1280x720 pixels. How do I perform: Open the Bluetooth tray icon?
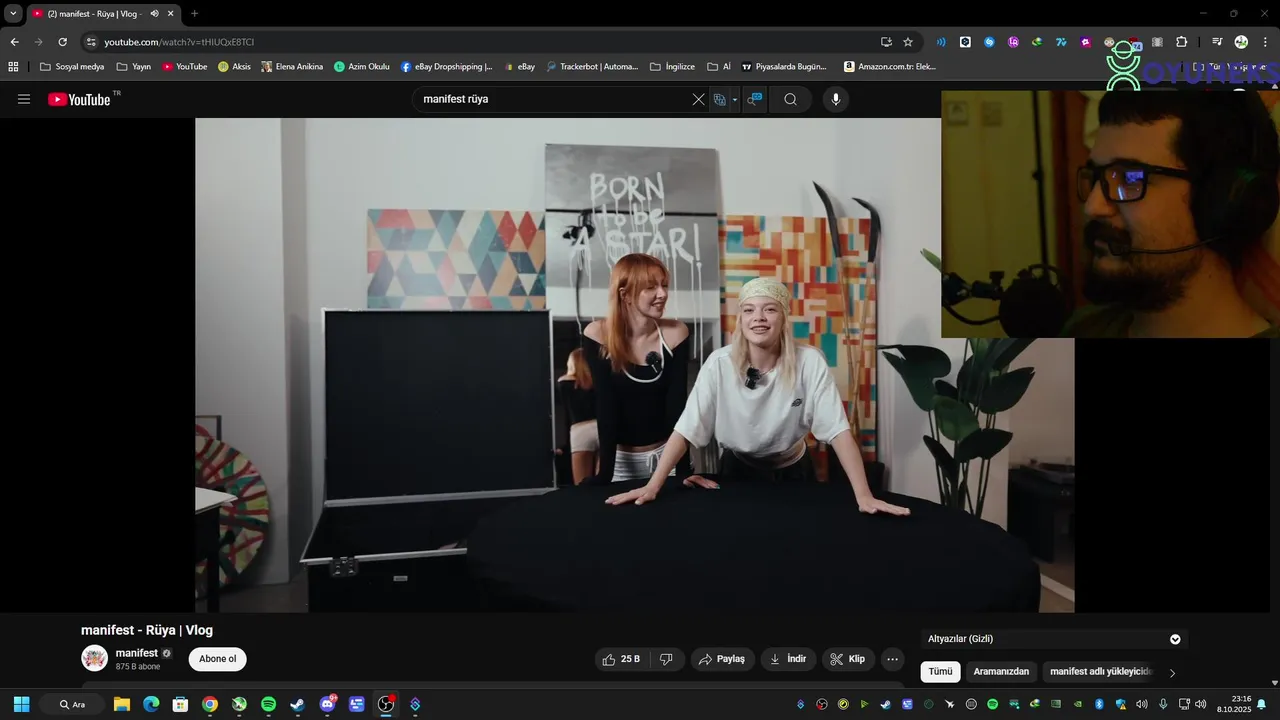pyautogui.click(x=1098, y=704)
